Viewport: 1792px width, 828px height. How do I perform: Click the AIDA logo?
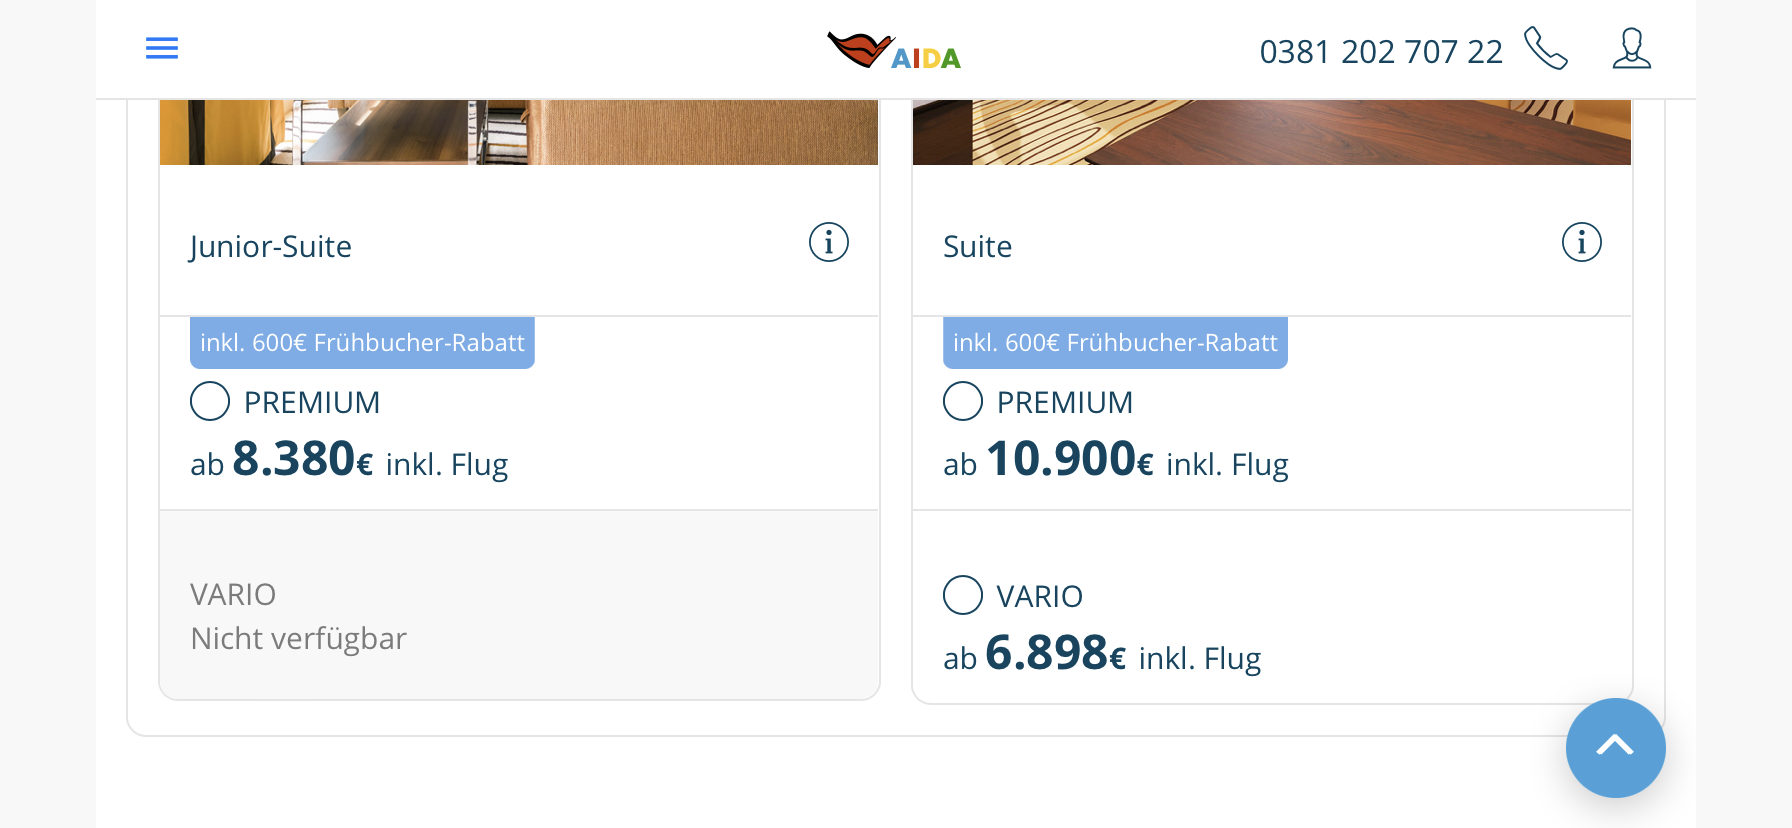pos(894,51)
